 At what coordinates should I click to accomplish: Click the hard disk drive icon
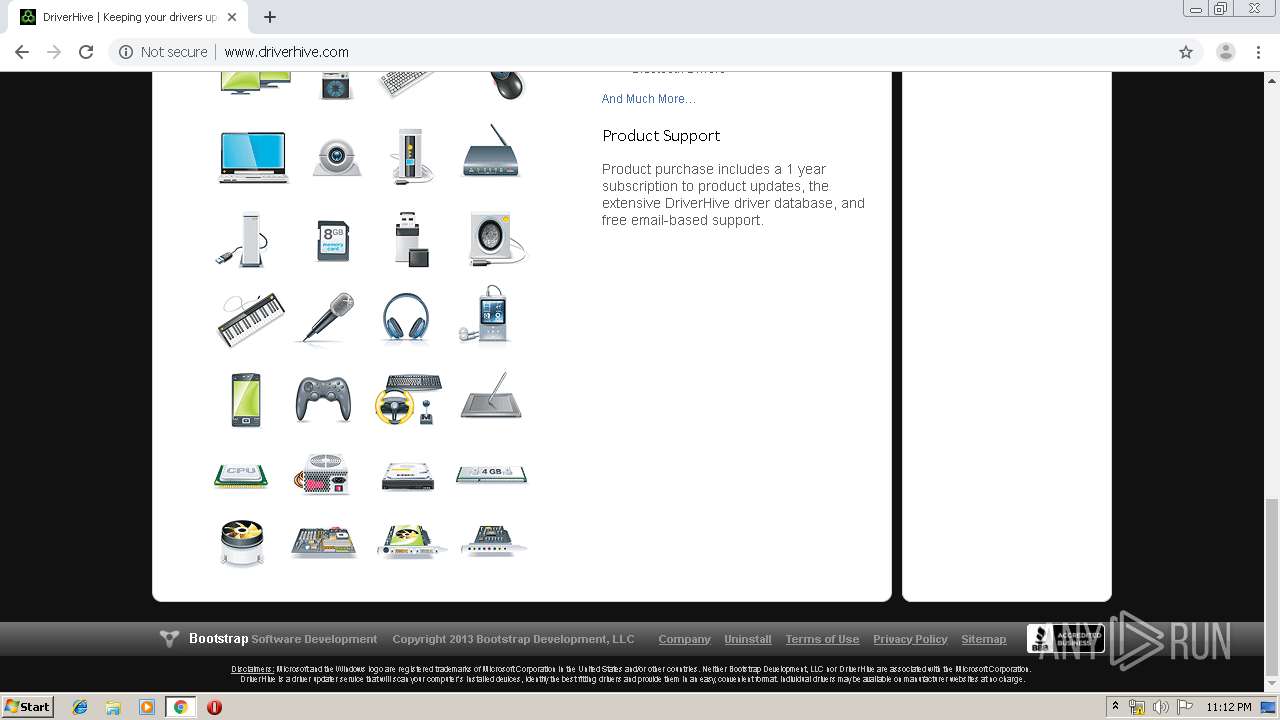click(408, 476)
